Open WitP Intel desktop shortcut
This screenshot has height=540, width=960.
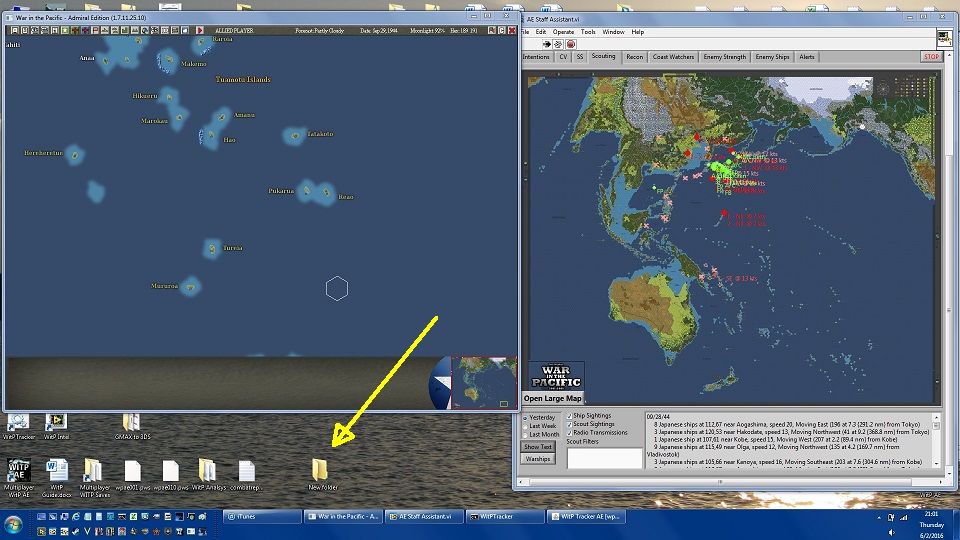point(56,427)
